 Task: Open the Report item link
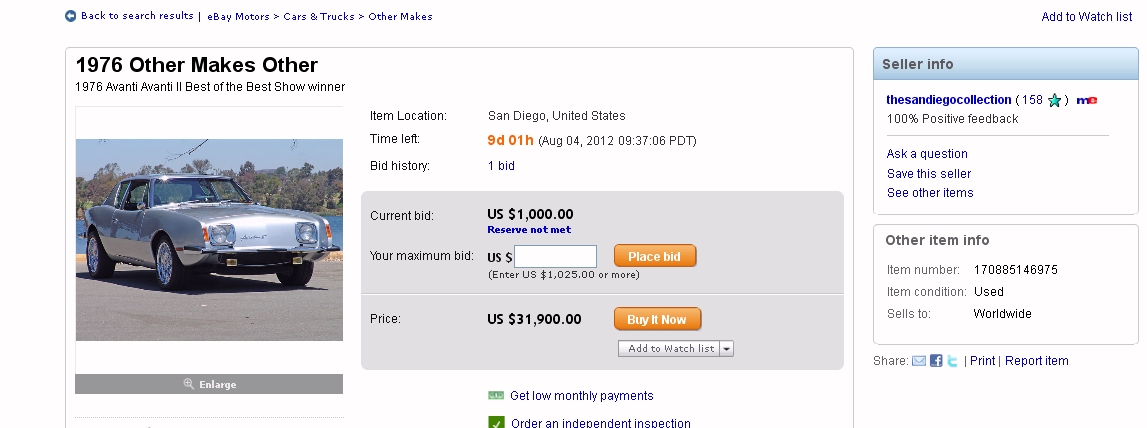tap(1036, 361)
